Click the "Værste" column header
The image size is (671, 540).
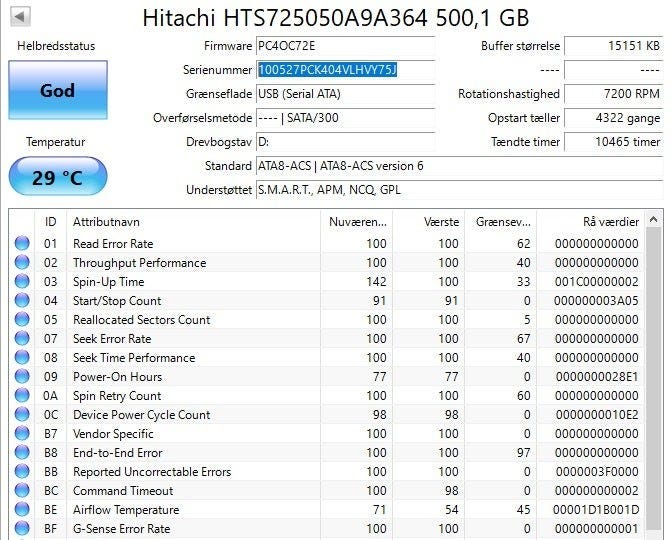pos(430,221)
